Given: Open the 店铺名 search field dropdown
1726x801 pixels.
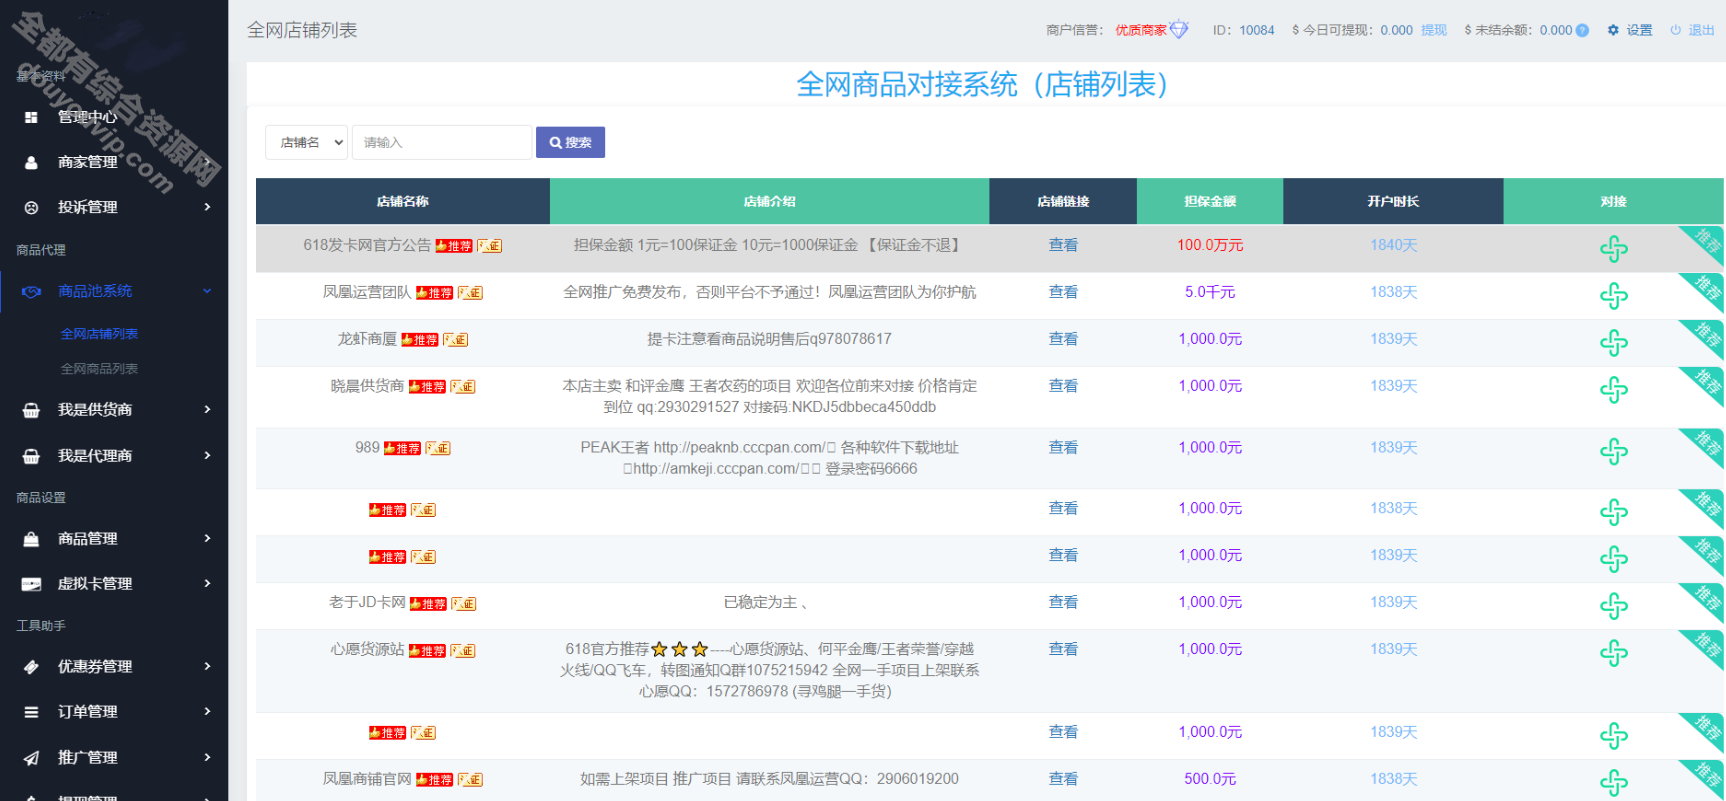Looking at the screenshot, I should 306,142.
